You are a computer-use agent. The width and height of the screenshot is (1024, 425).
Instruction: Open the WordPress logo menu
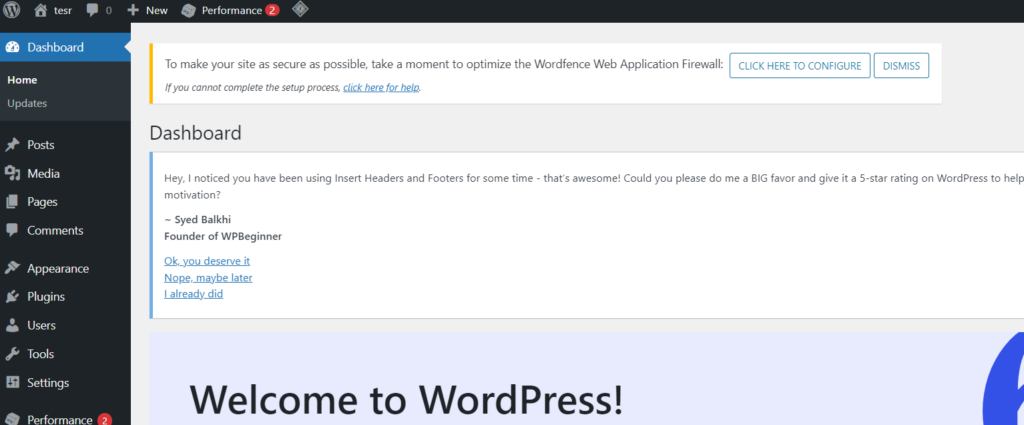click(x=12, y=10)
